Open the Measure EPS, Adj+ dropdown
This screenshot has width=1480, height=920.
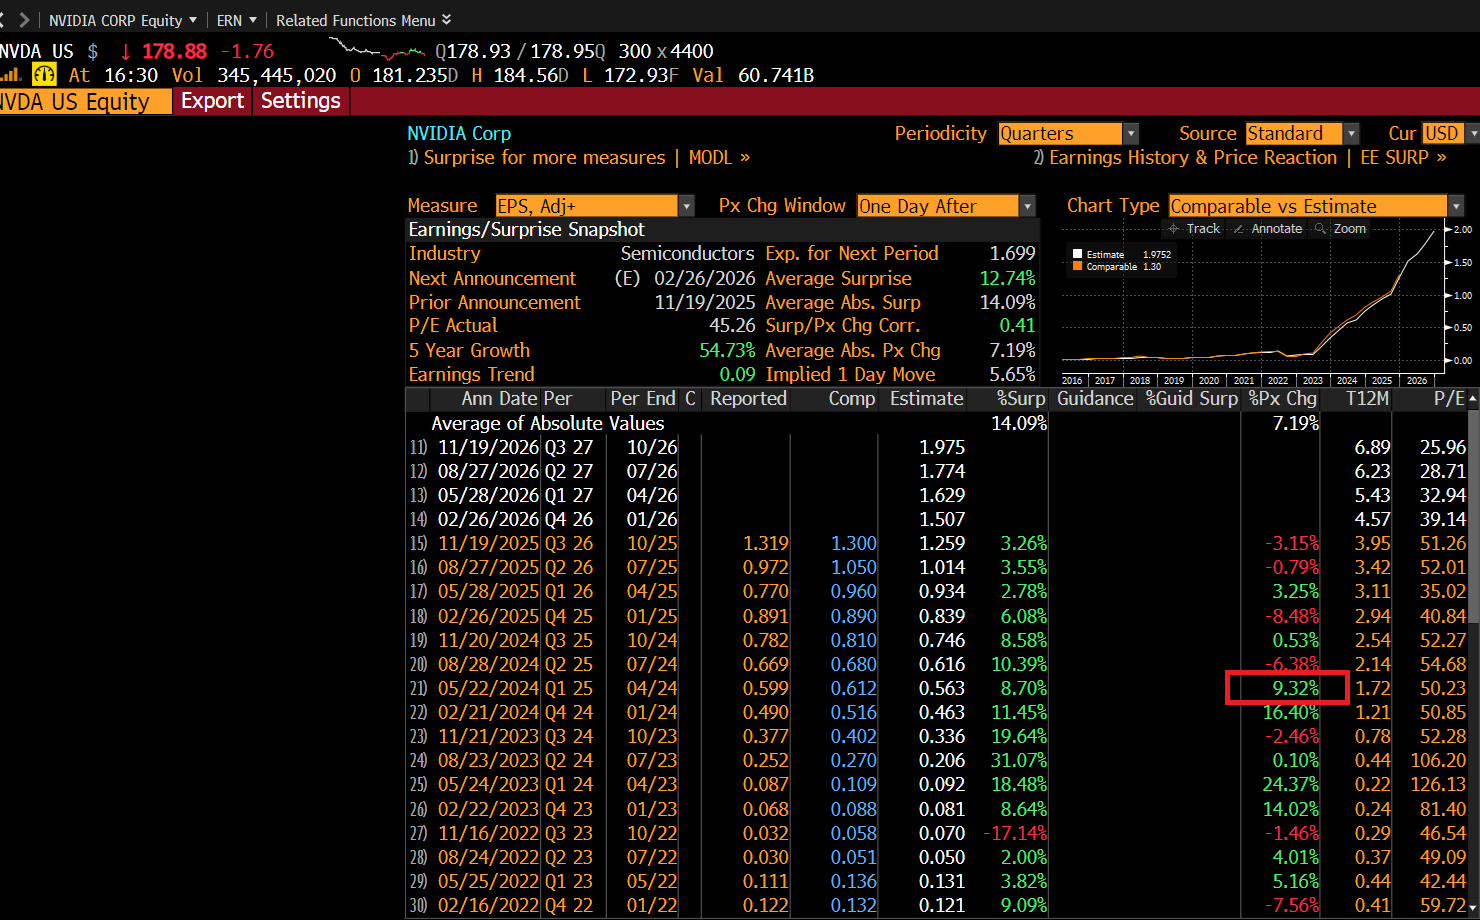click(x=686, y=206)
